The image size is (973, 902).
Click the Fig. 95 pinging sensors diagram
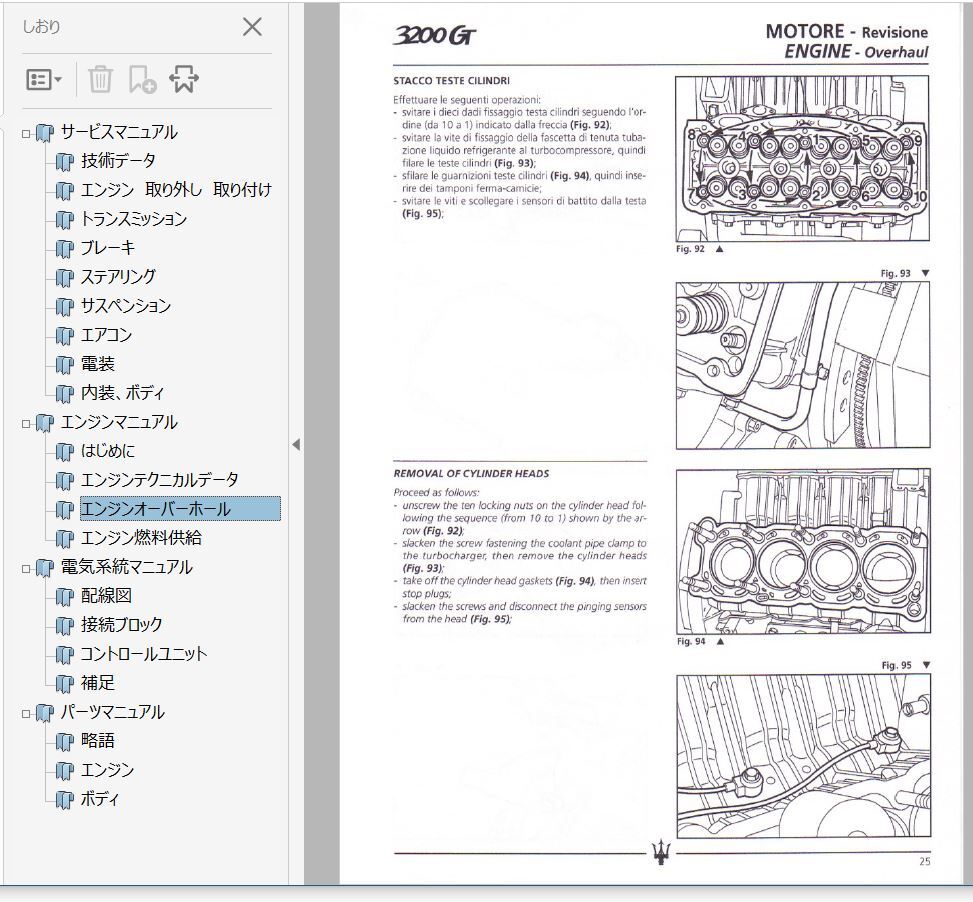click(804, 756)
